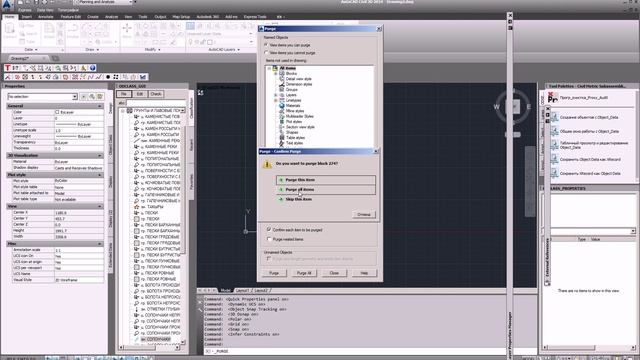This screenshot has height=360, width=640.
Task: Click the four-dots grid toolbar icon
Action: coord(116,77)
